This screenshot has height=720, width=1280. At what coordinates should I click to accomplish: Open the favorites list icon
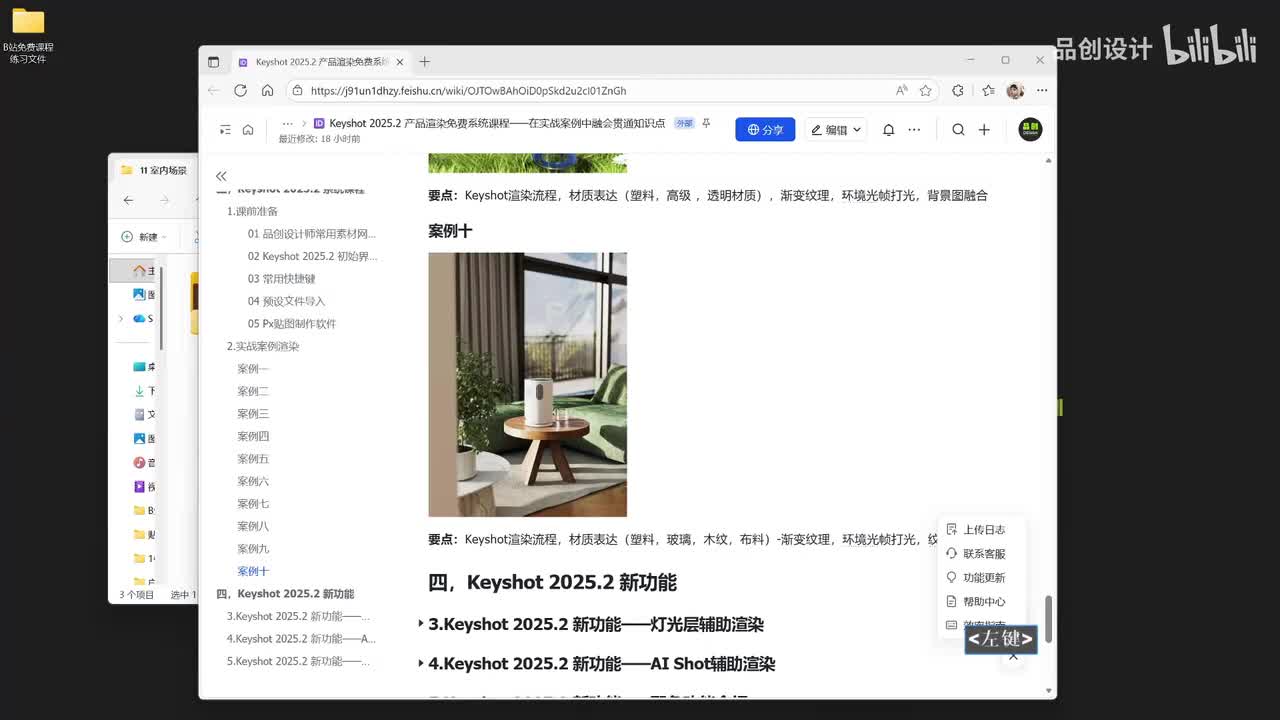click(x=988, y=90)
